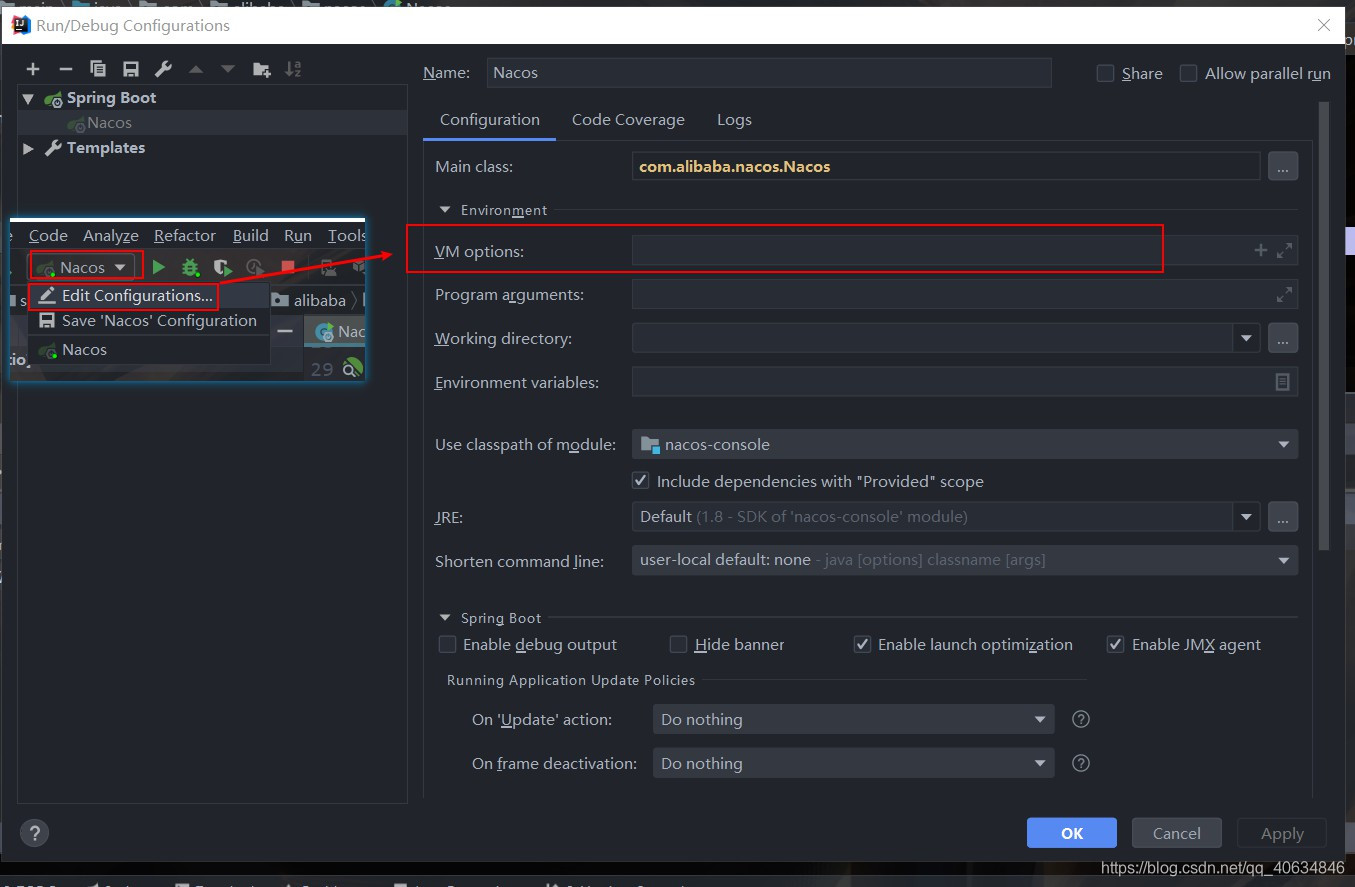The width and height of the screenshot is (1355, 887).
Task: Open the Code menu in inset
Action: 48,235
